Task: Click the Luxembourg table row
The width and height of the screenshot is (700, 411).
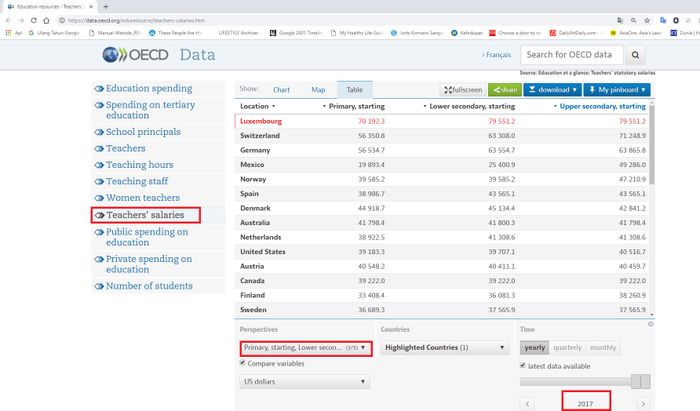Action: click(442, 121)
